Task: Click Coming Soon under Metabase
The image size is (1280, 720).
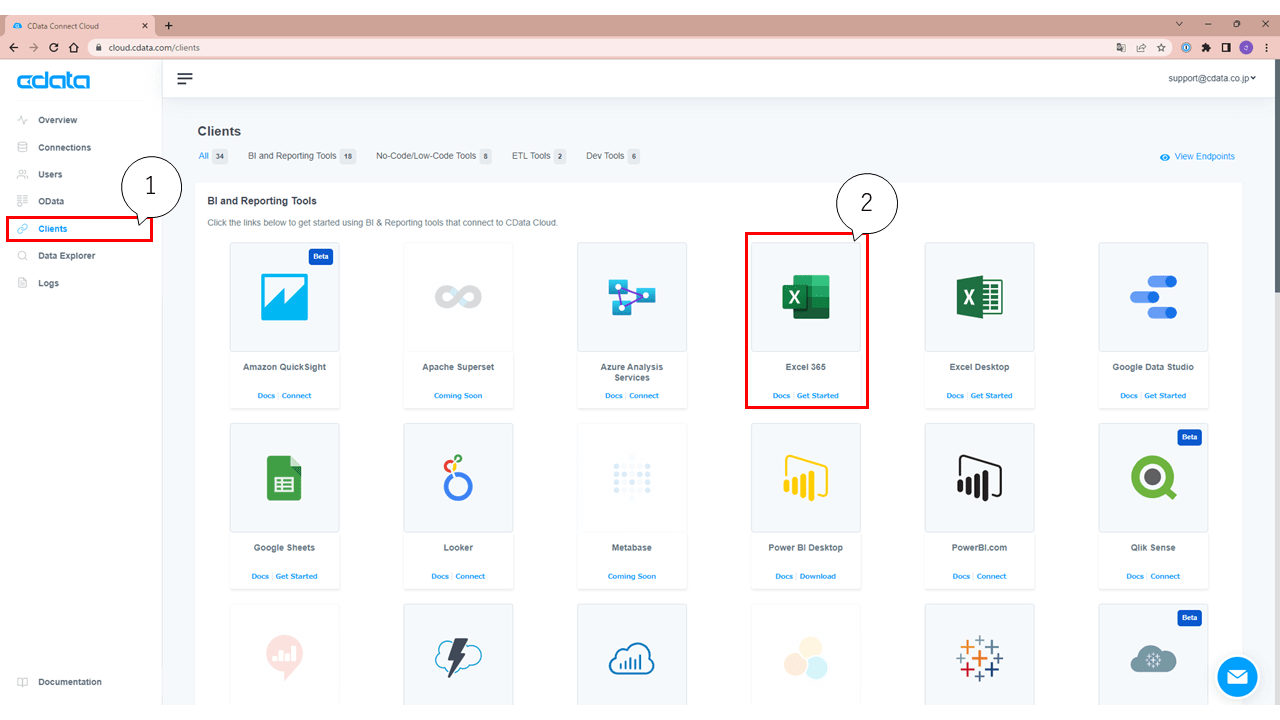Action: click(632, 577)
